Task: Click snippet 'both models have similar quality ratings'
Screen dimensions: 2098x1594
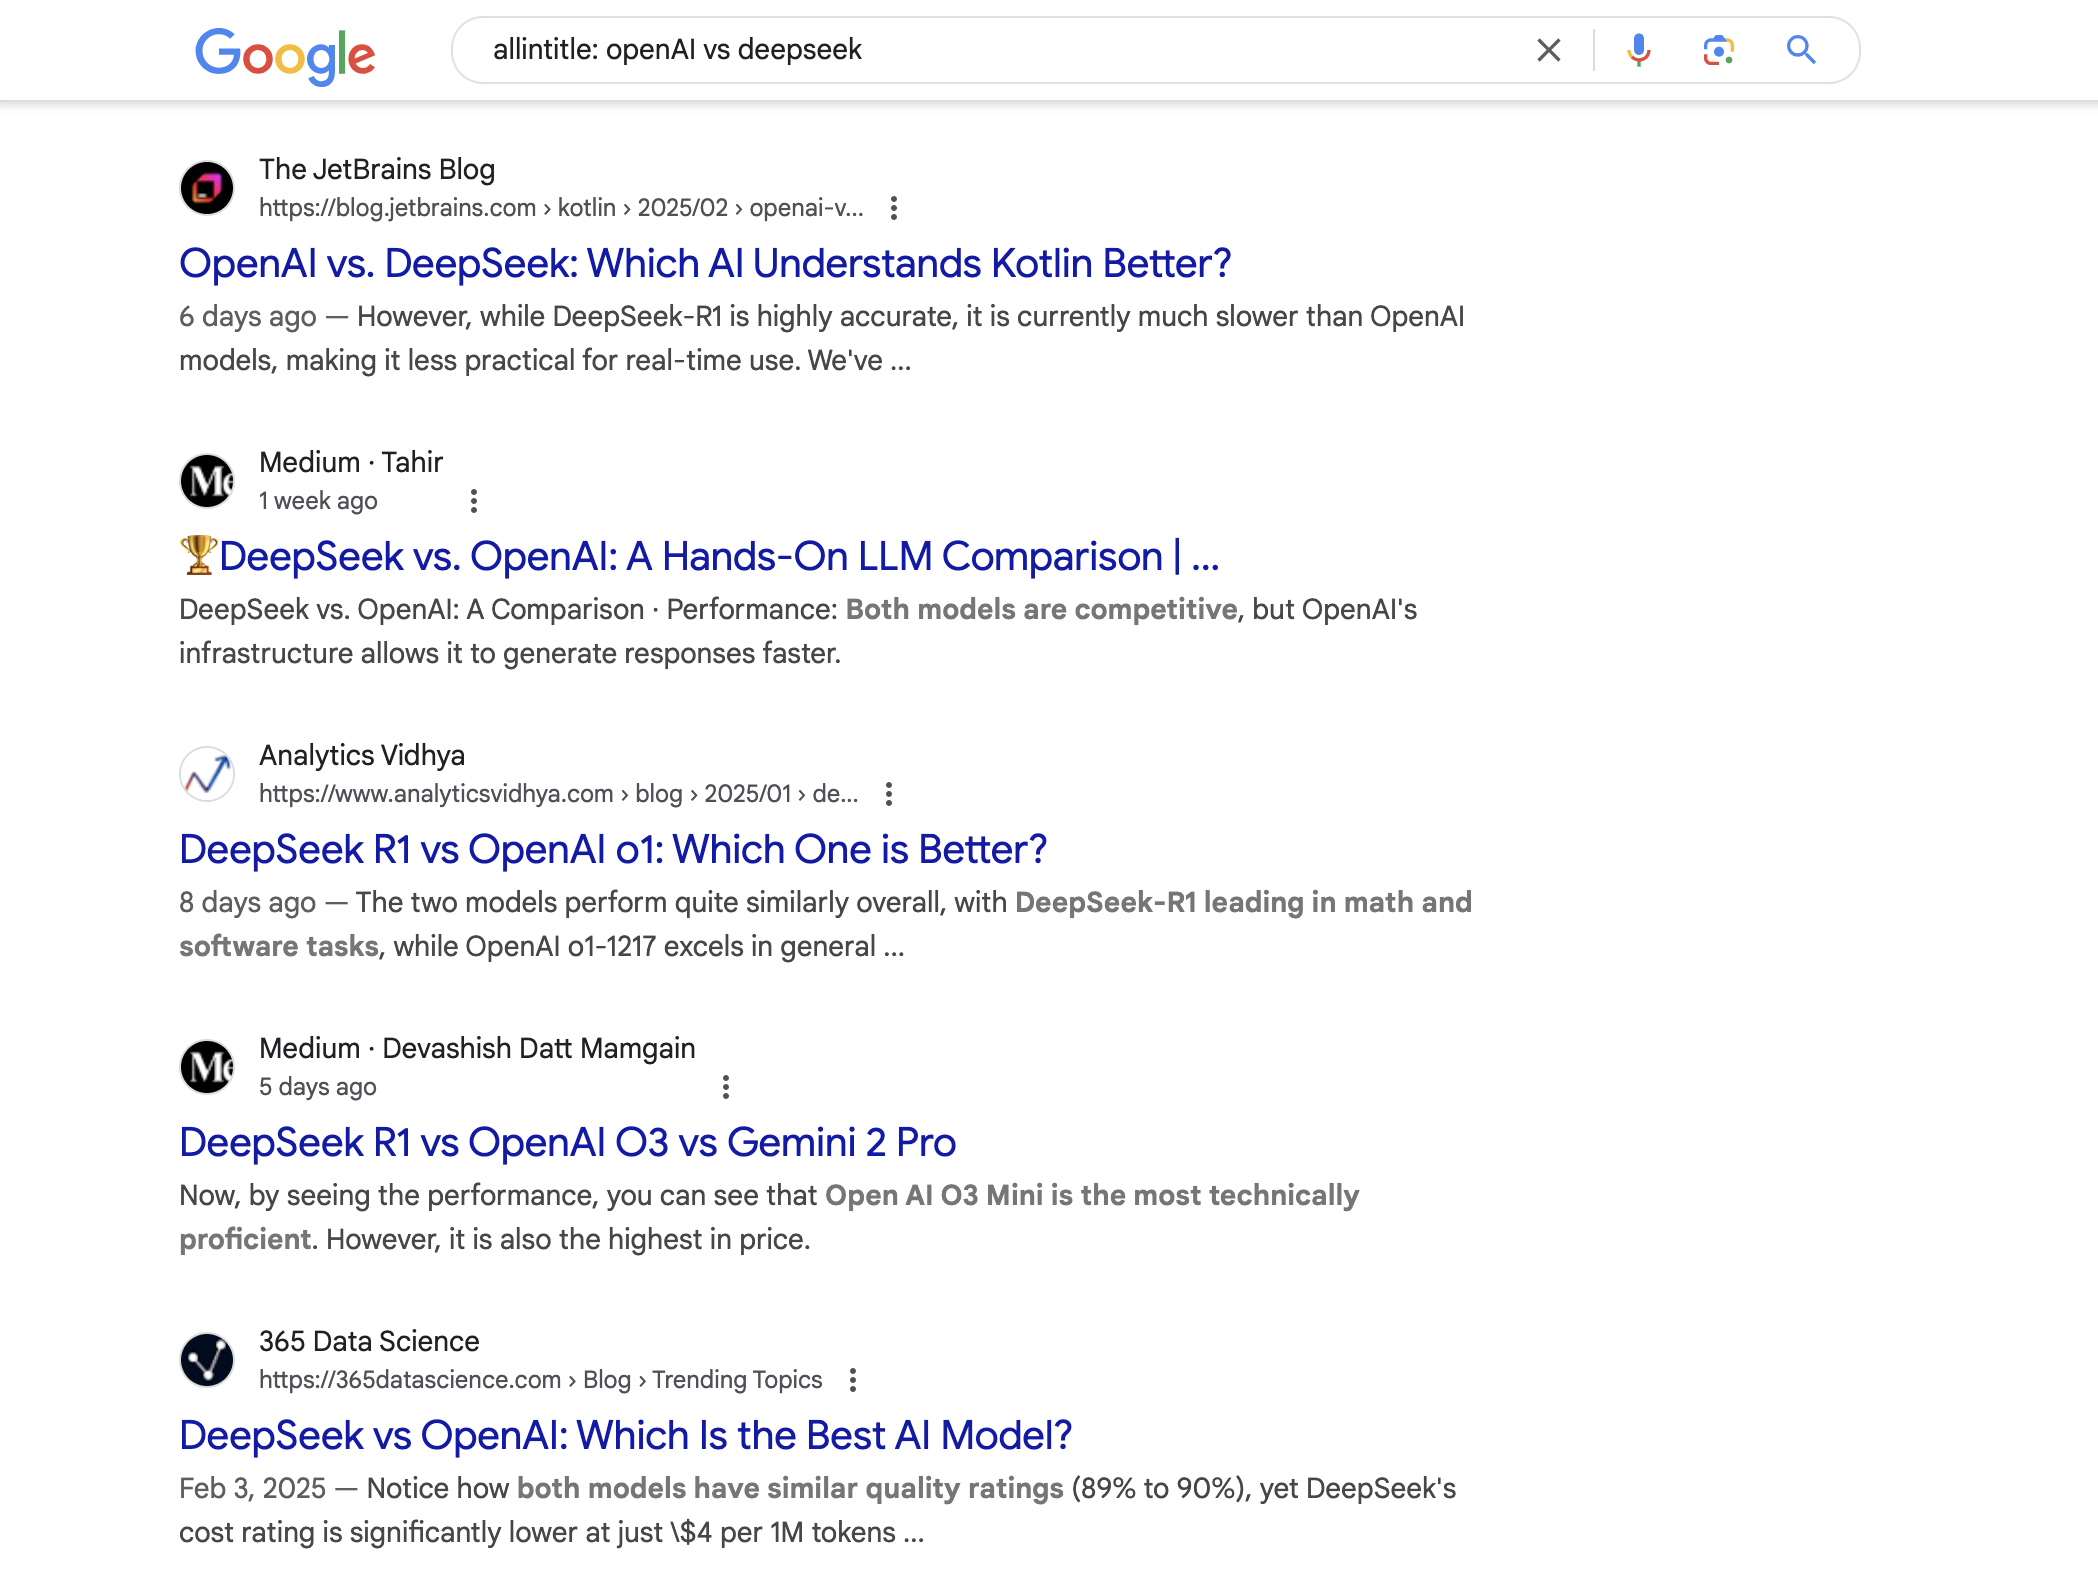Action: point(790,1489)
